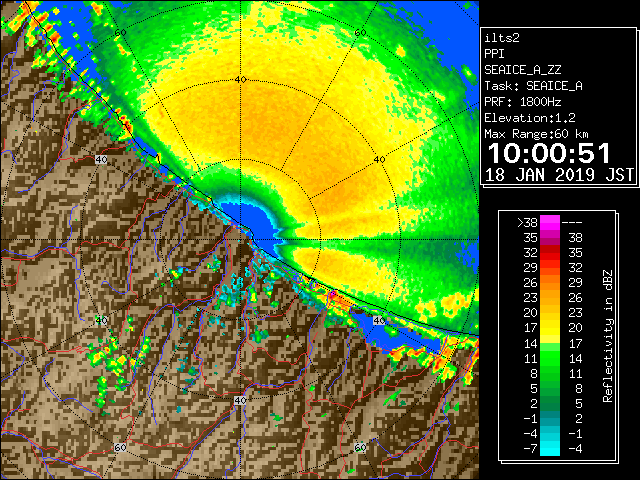
Task: Select the "-7" legend value
Action: coord(530,449)
